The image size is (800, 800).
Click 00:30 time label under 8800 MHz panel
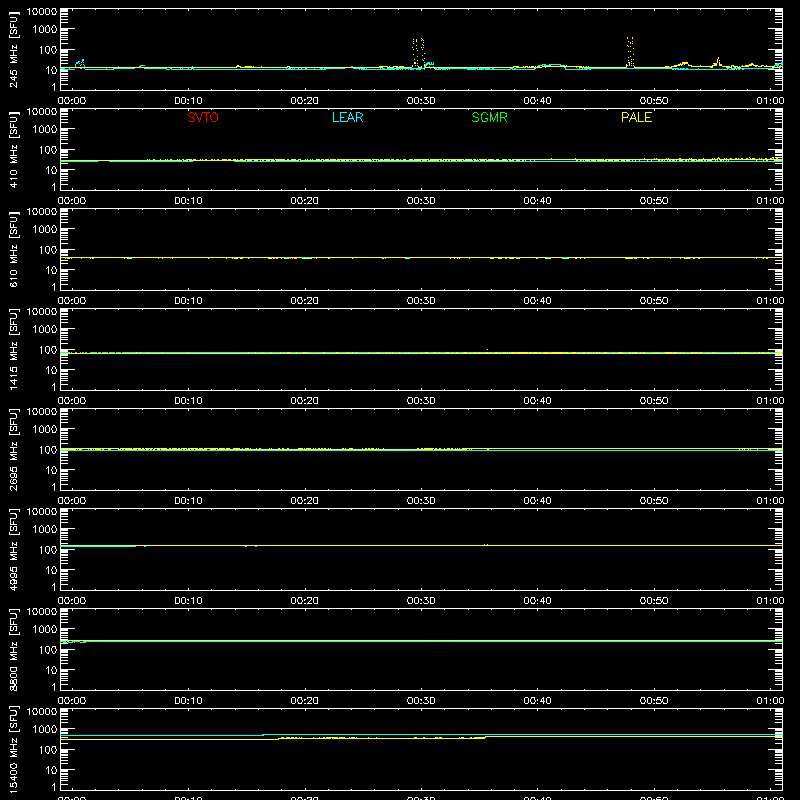coord(421,701)
